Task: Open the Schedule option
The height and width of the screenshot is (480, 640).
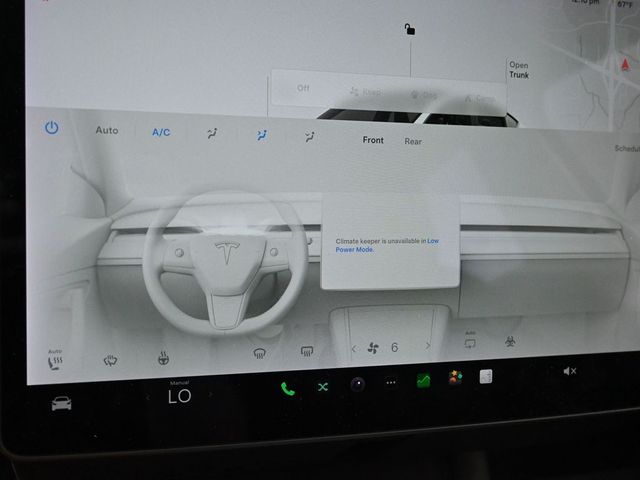Action: point(627,148)
